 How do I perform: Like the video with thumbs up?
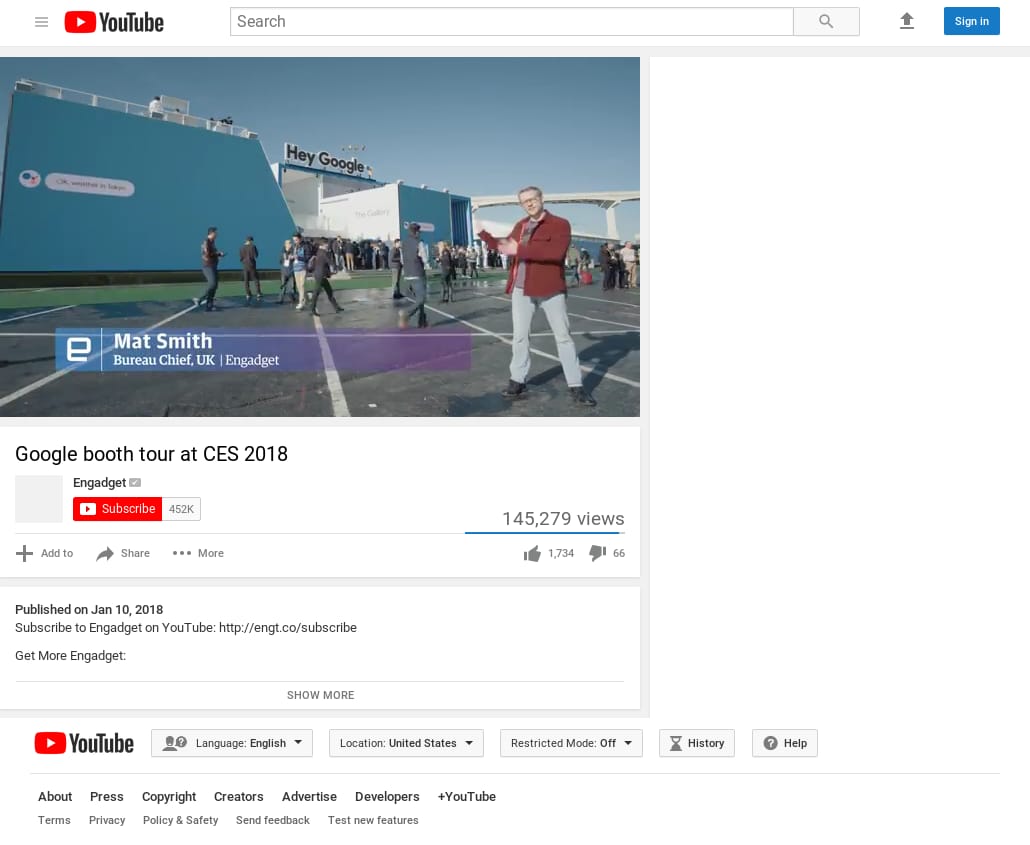(549, 553)
